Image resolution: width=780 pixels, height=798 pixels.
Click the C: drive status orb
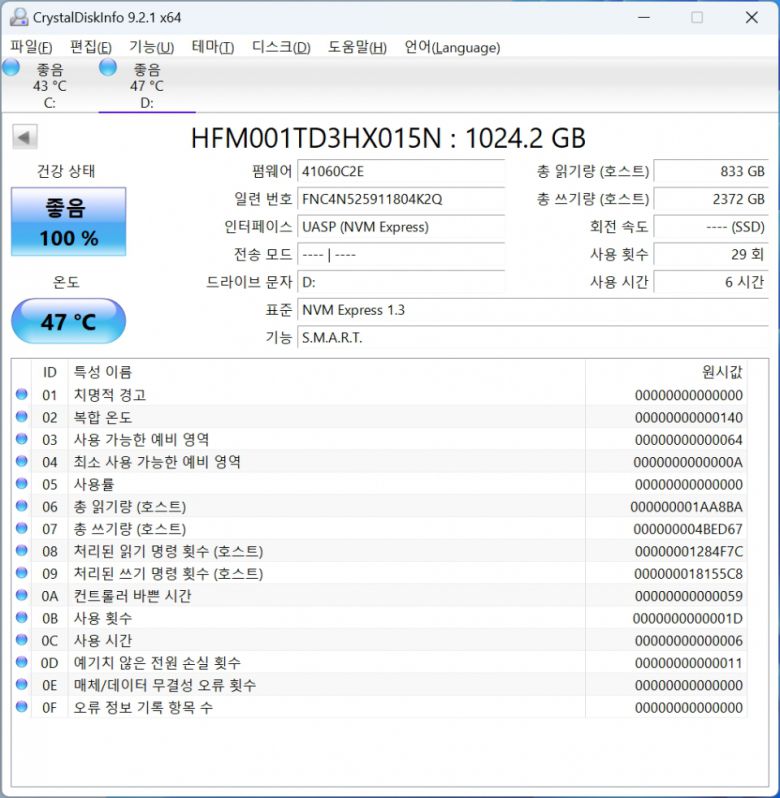tap(11, 67)
